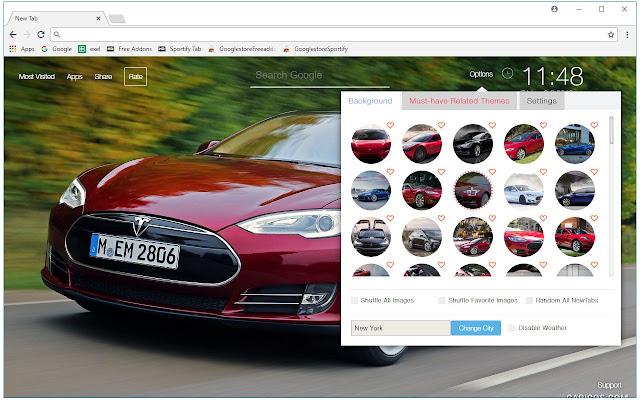The width and height of the screenshot is (640, 400).
Task: Focus the Search Google field
Action: (x=320, y=76)
